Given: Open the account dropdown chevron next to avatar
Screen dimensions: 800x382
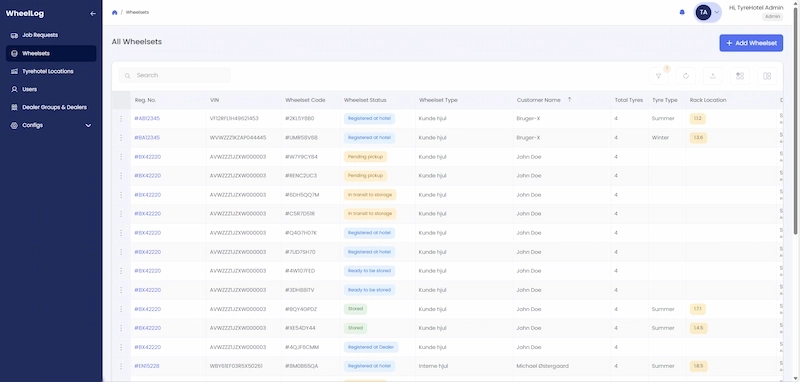Looking at the screenshot, I should point(716,12).
